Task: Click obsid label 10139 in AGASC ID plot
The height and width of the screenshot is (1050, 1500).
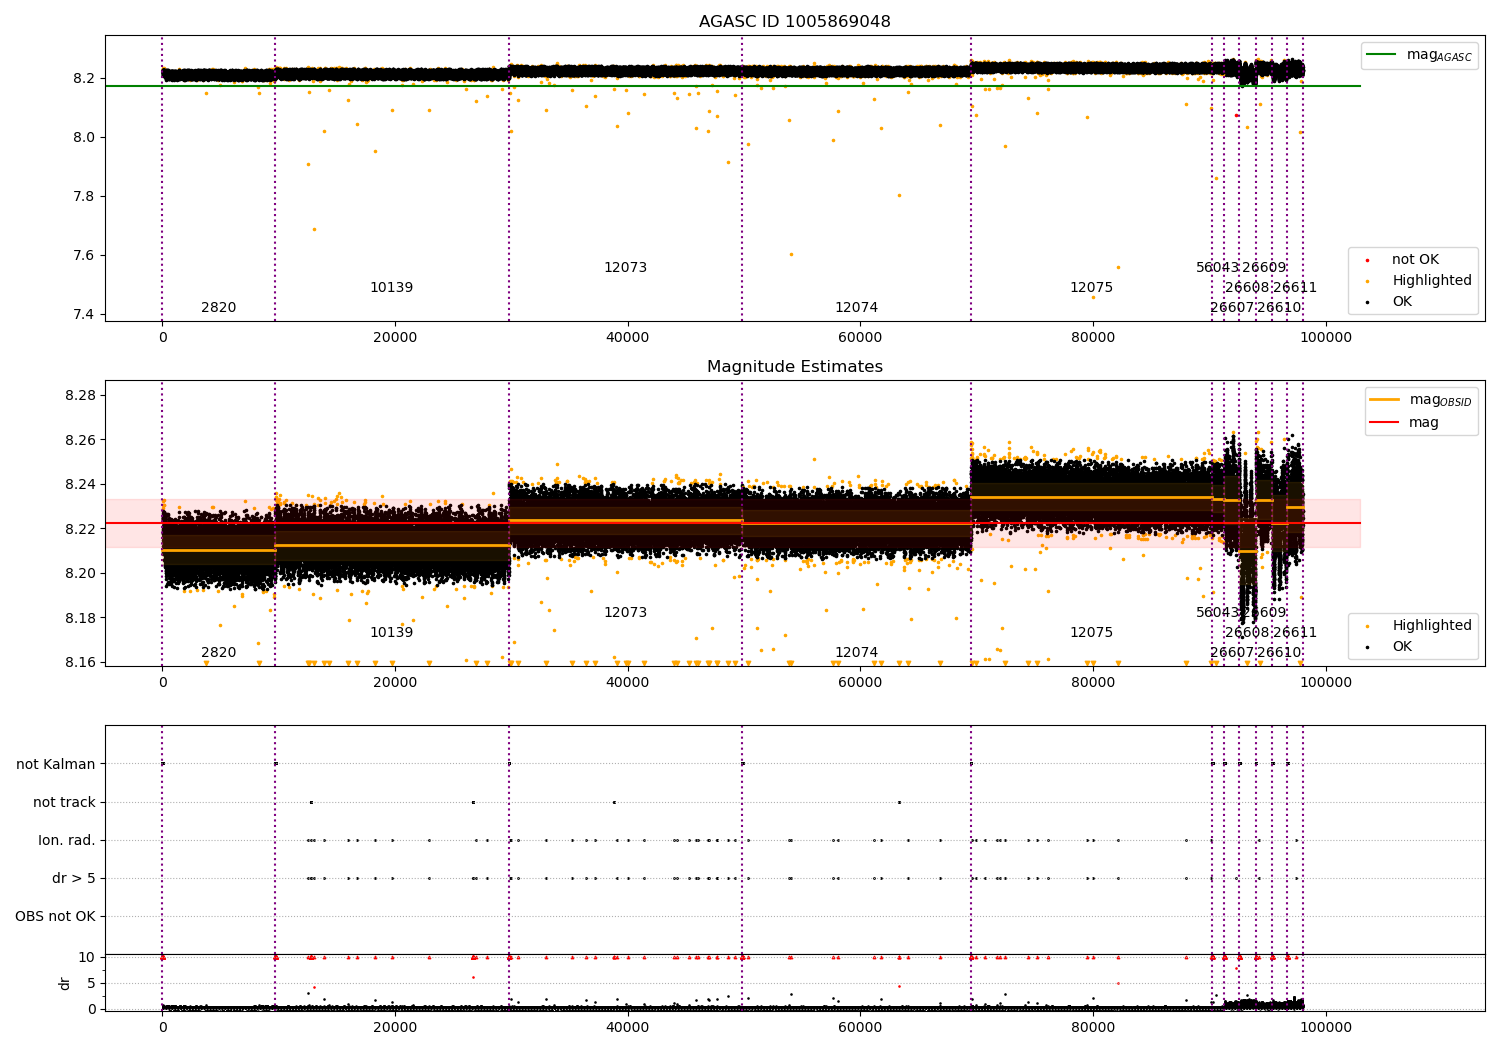Action: [391, 288]
